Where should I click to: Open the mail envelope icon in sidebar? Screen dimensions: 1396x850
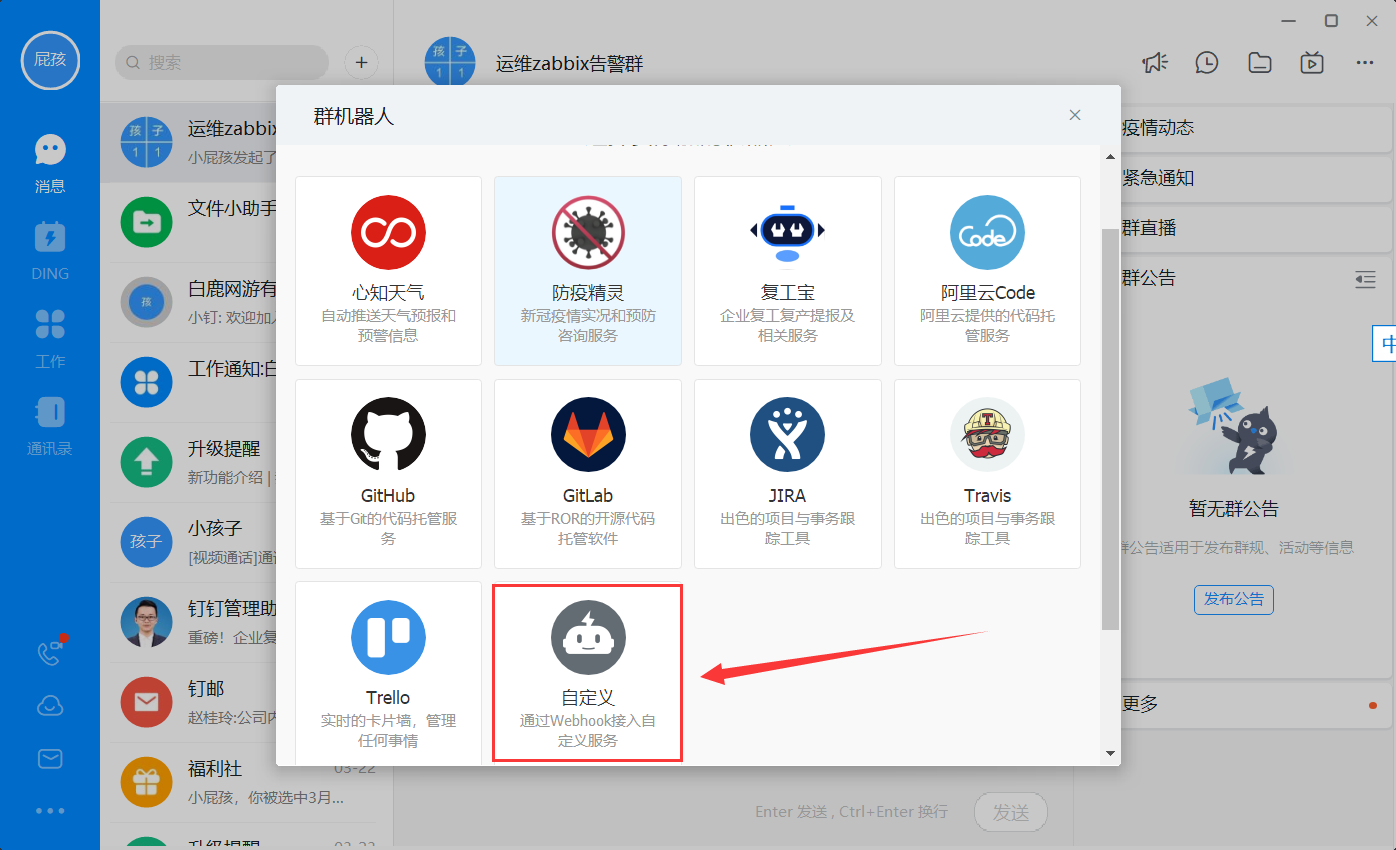click(50, 760)
